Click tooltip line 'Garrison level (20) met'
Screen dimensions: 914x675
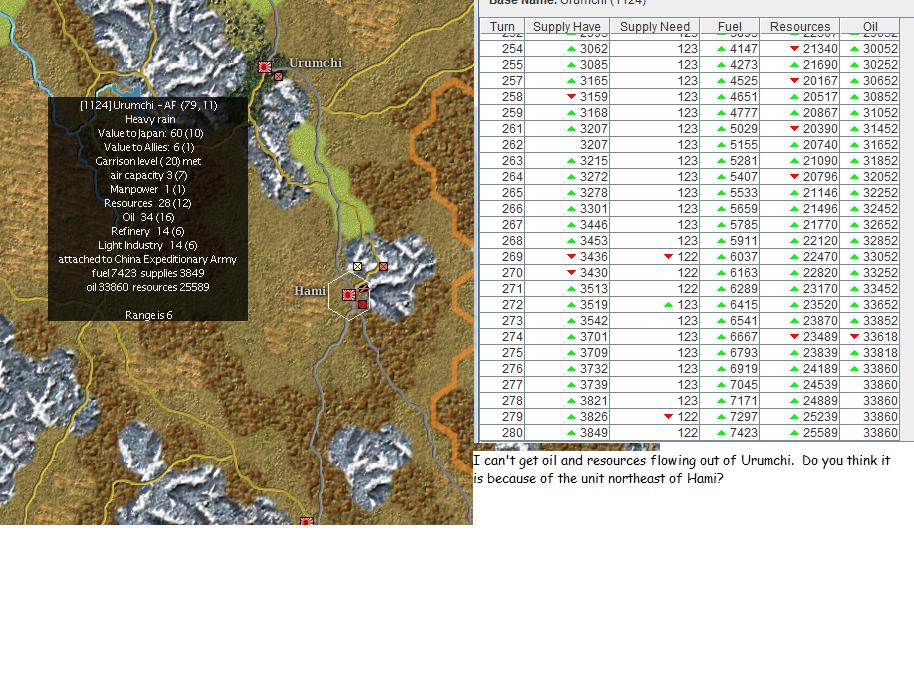coord(148,161)
